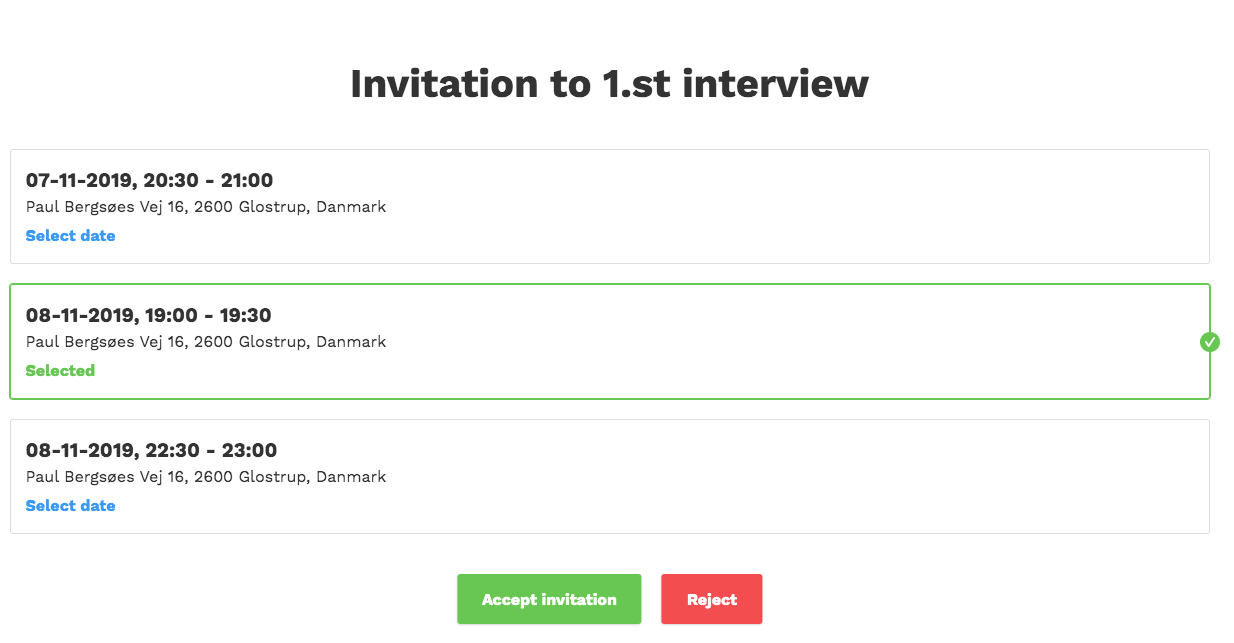Click the address under the 22:30 slot
1234x643 pixels.
(x=205, y=477)
